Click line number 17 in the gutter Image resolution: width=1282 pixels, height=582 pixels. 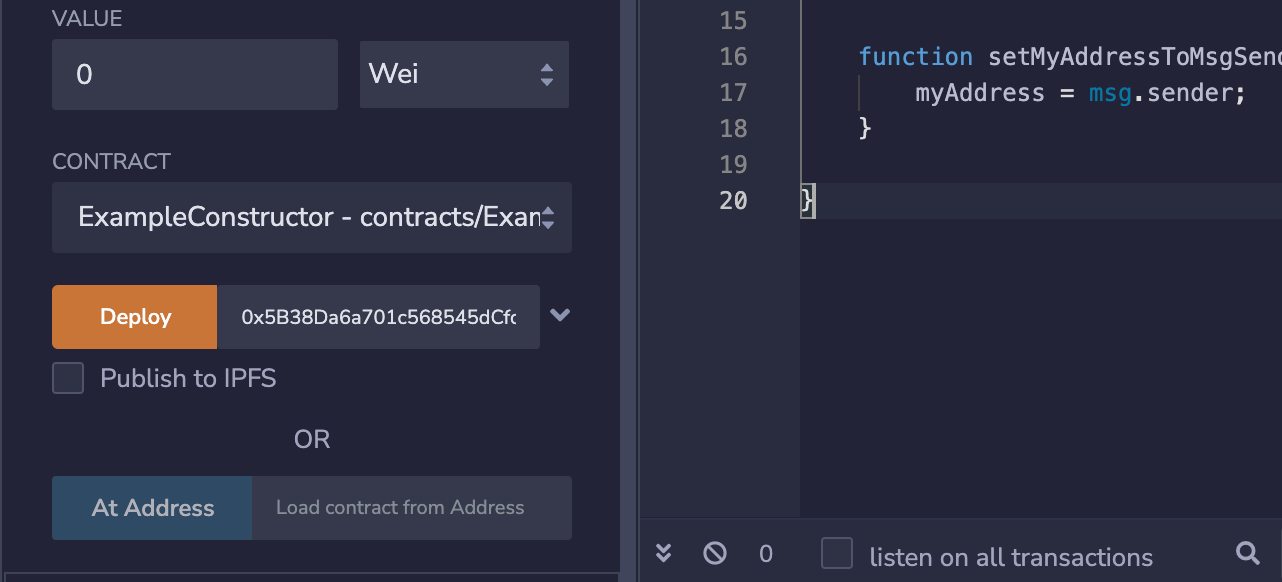pyautogui.click(x=733, y=93)
